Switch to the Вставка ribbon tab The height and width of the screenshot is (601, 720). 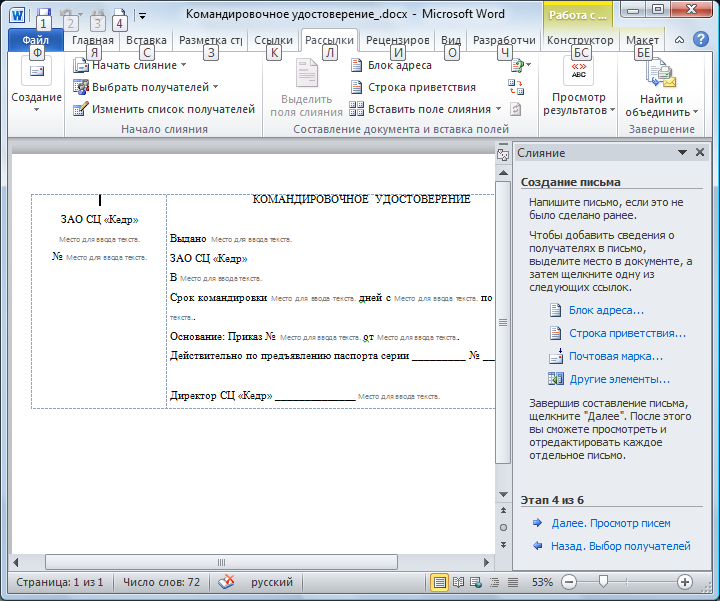pos(146,40)
